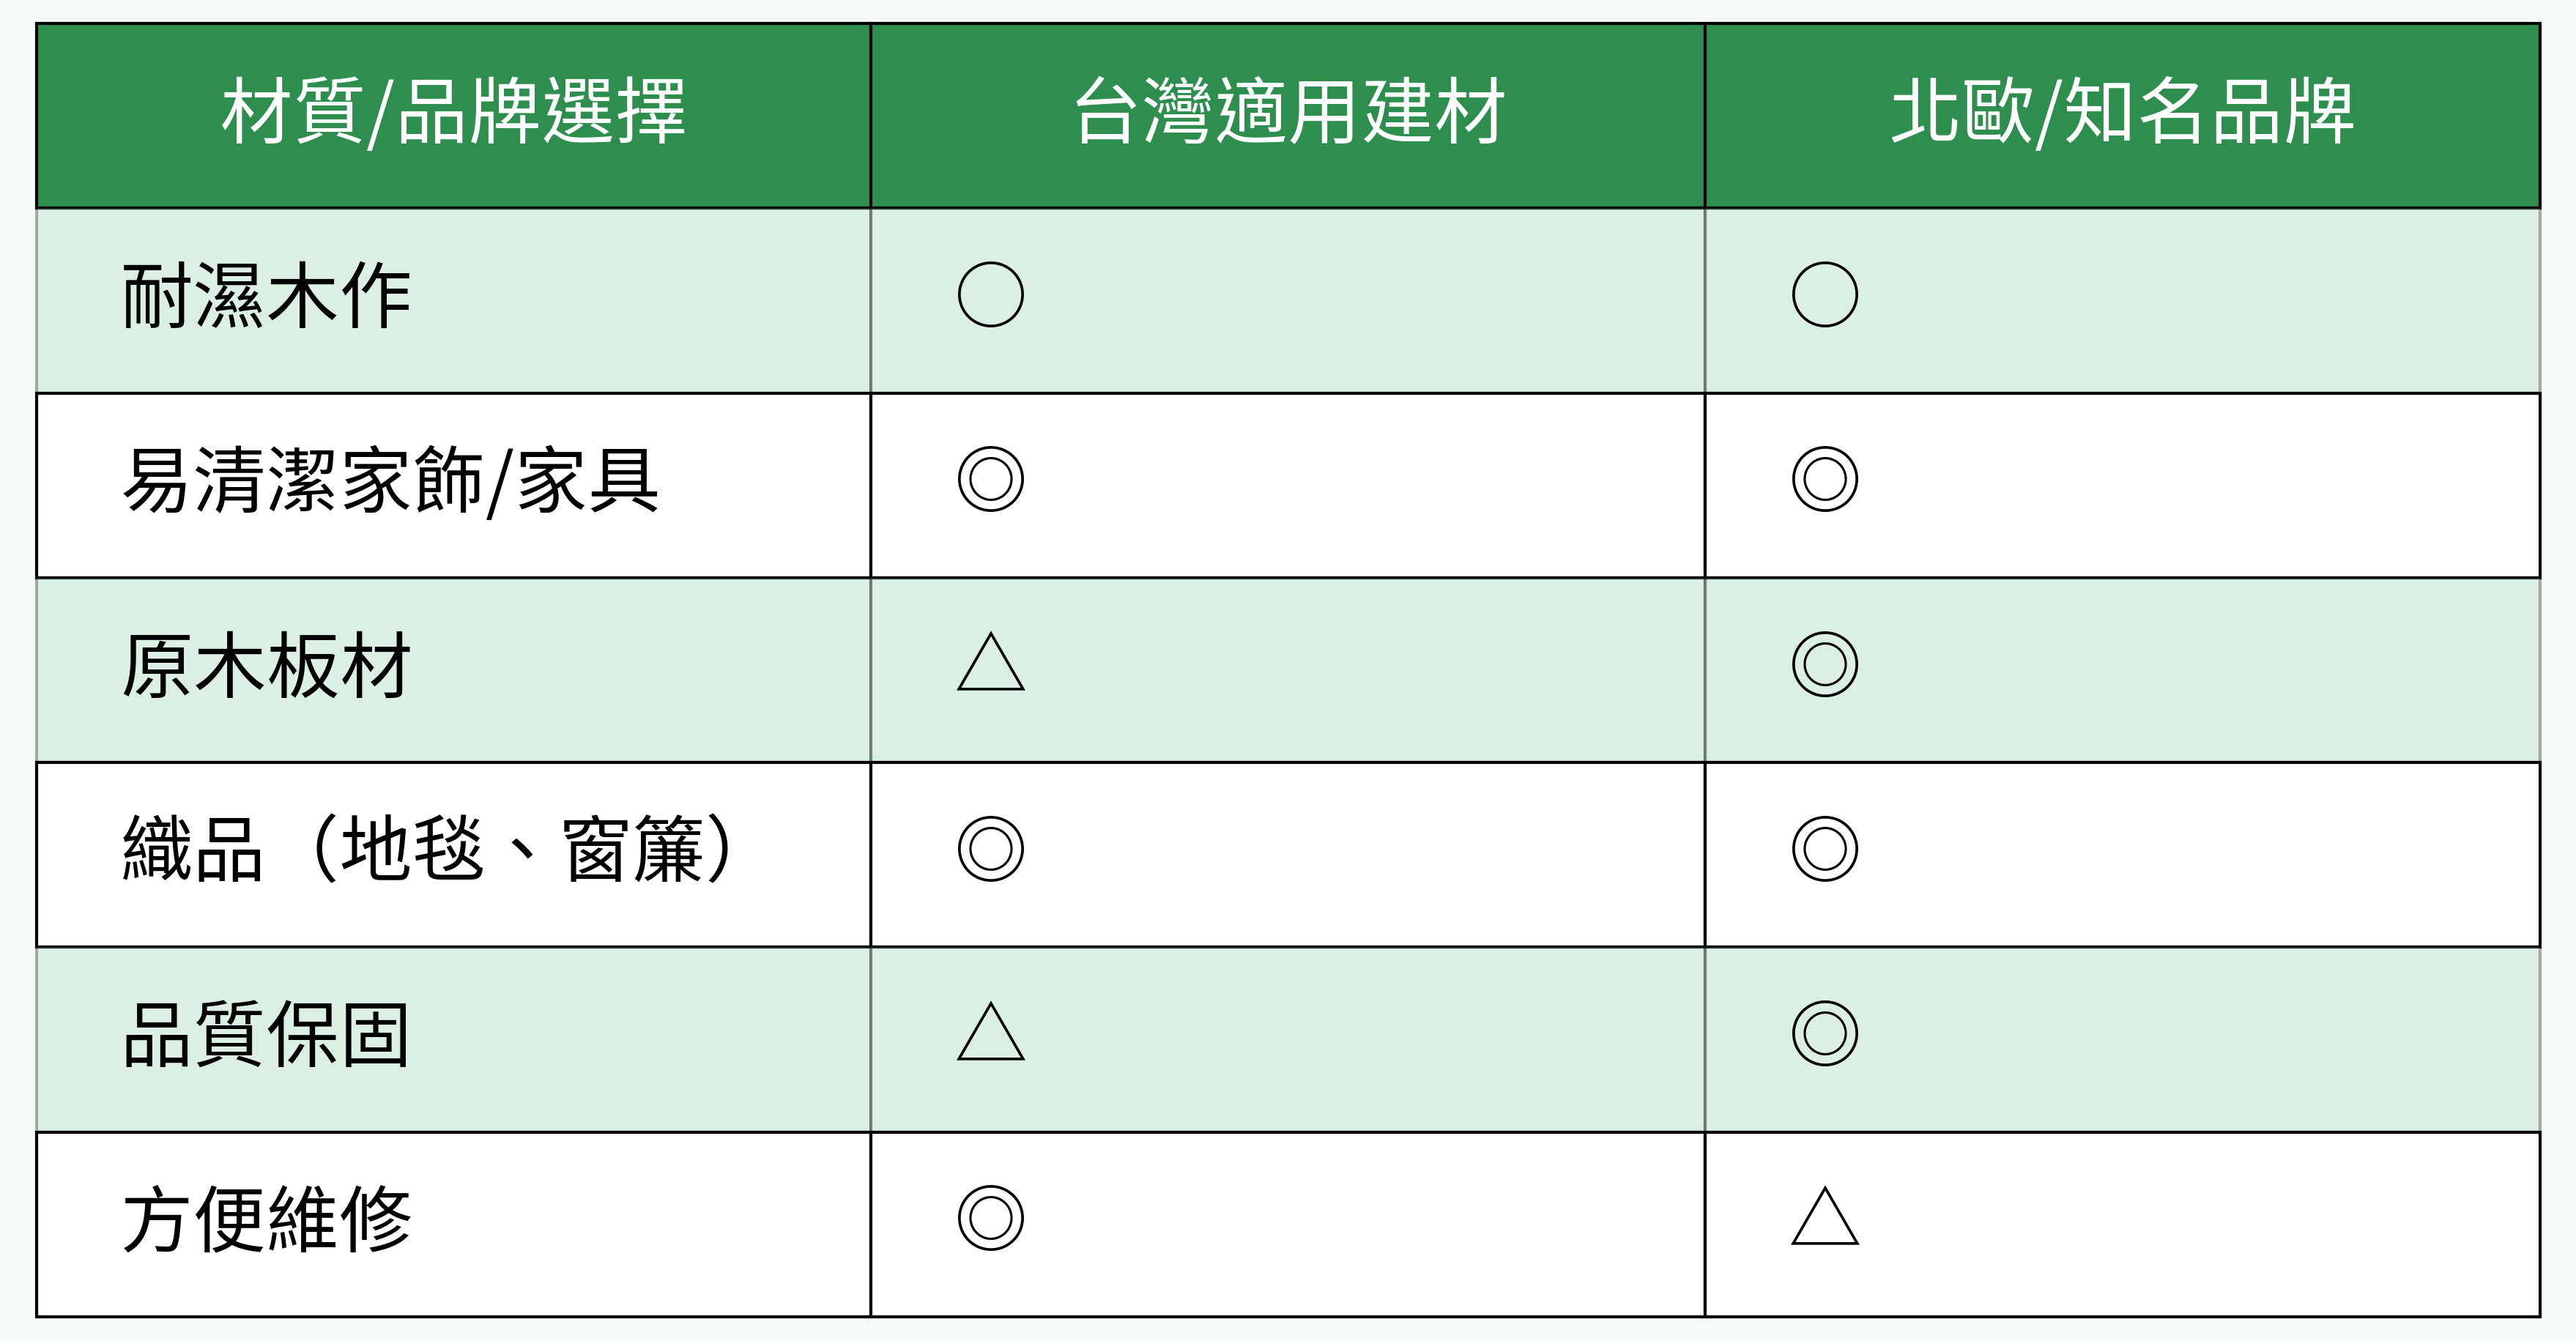Screen dimensions: 2576x1341
Task: Click the circle for 耐濕木作 under 台灣適用建材
Action: pos(990,295)
